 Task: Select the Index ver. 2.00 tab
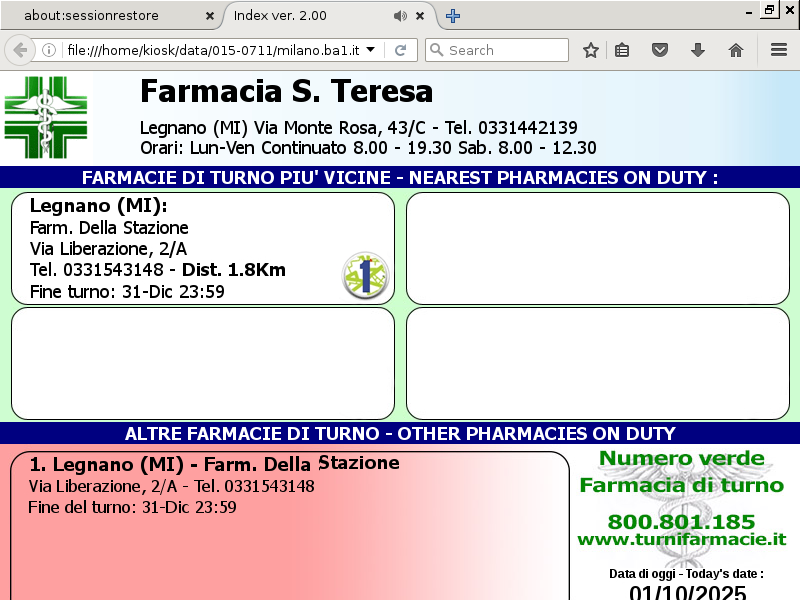pos(300,16)
